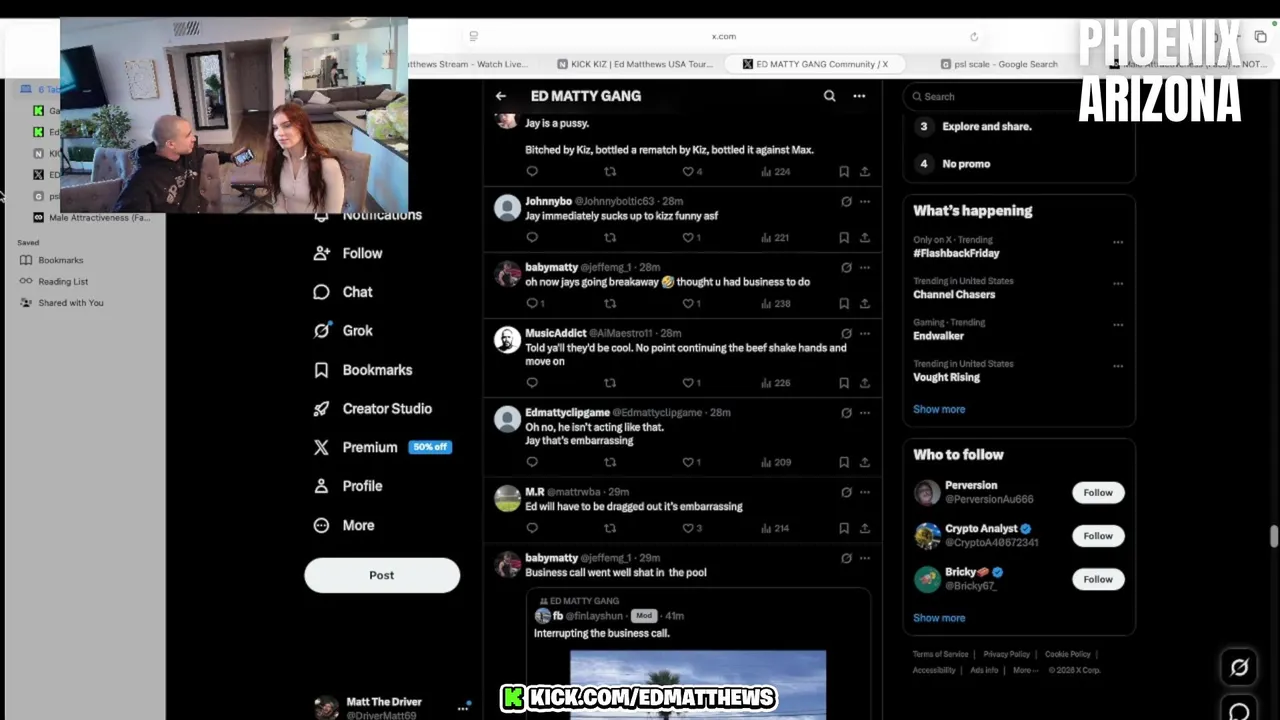Open Grok icon on Johnnybo's post
The height and width of the screenshot is (720, 1280).
click(x=846, y=202)
